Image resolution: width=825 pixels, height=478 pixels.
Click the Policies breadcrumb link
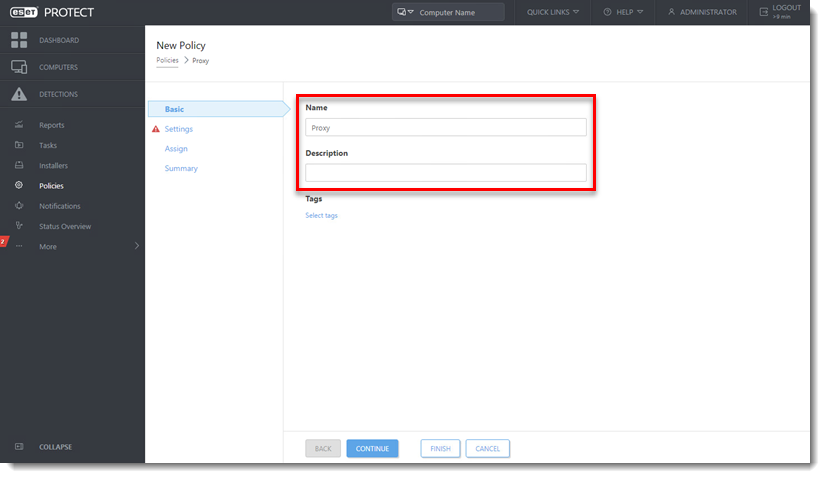click(167, 60)
